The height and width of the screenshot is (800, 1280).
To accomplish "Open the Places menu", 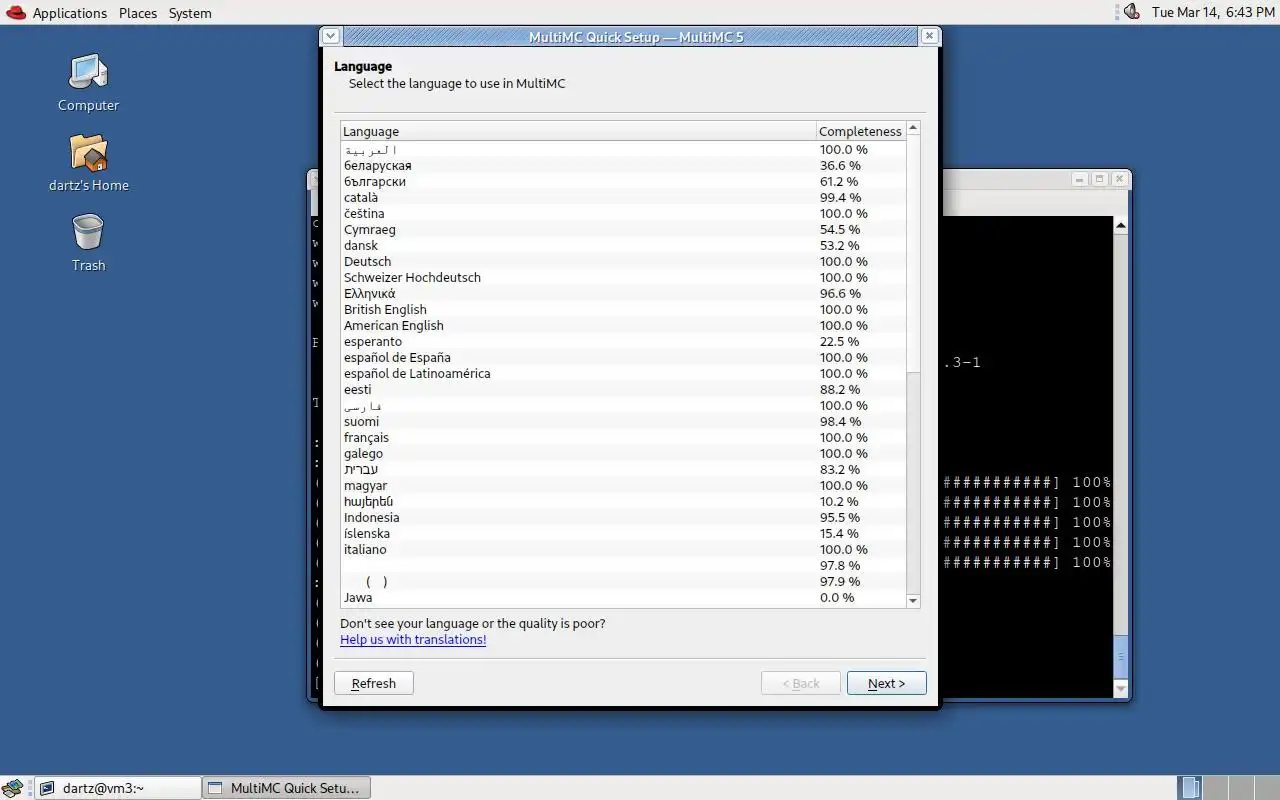I will (138, 13).
